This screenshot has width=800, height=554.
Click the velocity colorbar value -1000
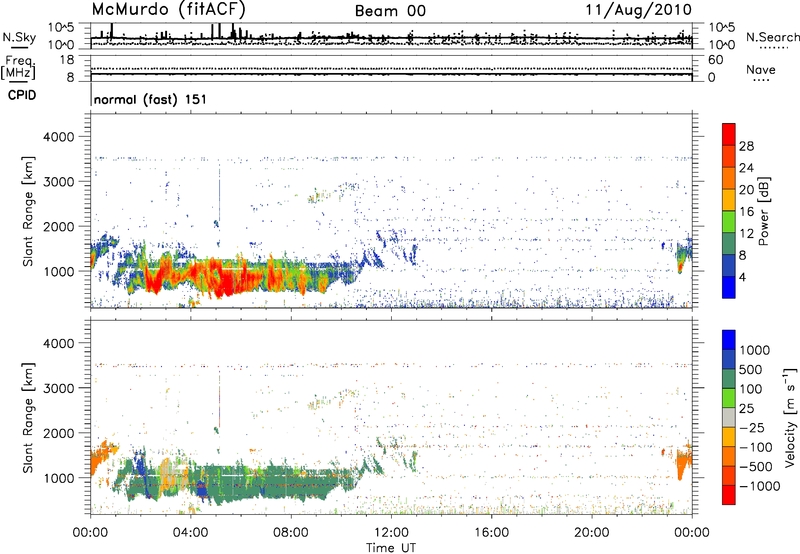pos(760,486)
